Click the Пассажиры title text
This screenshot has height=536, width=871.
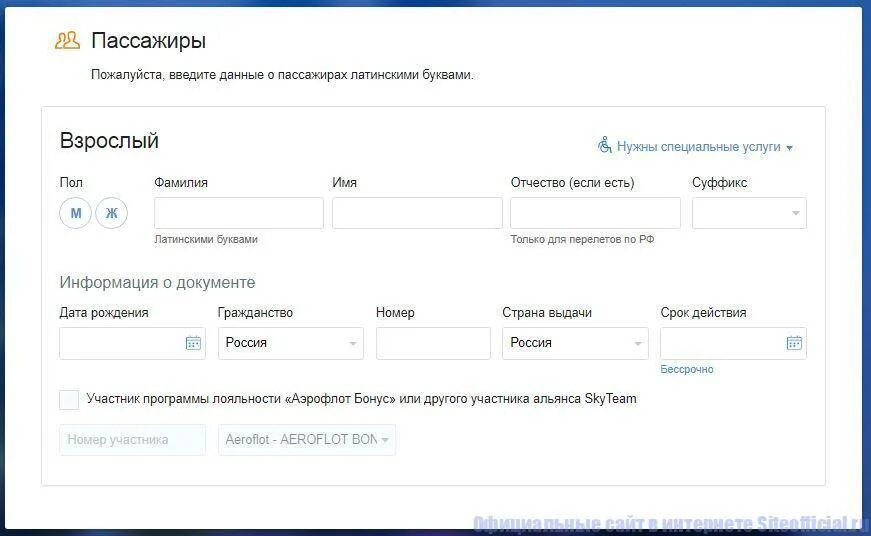(148, 41)
